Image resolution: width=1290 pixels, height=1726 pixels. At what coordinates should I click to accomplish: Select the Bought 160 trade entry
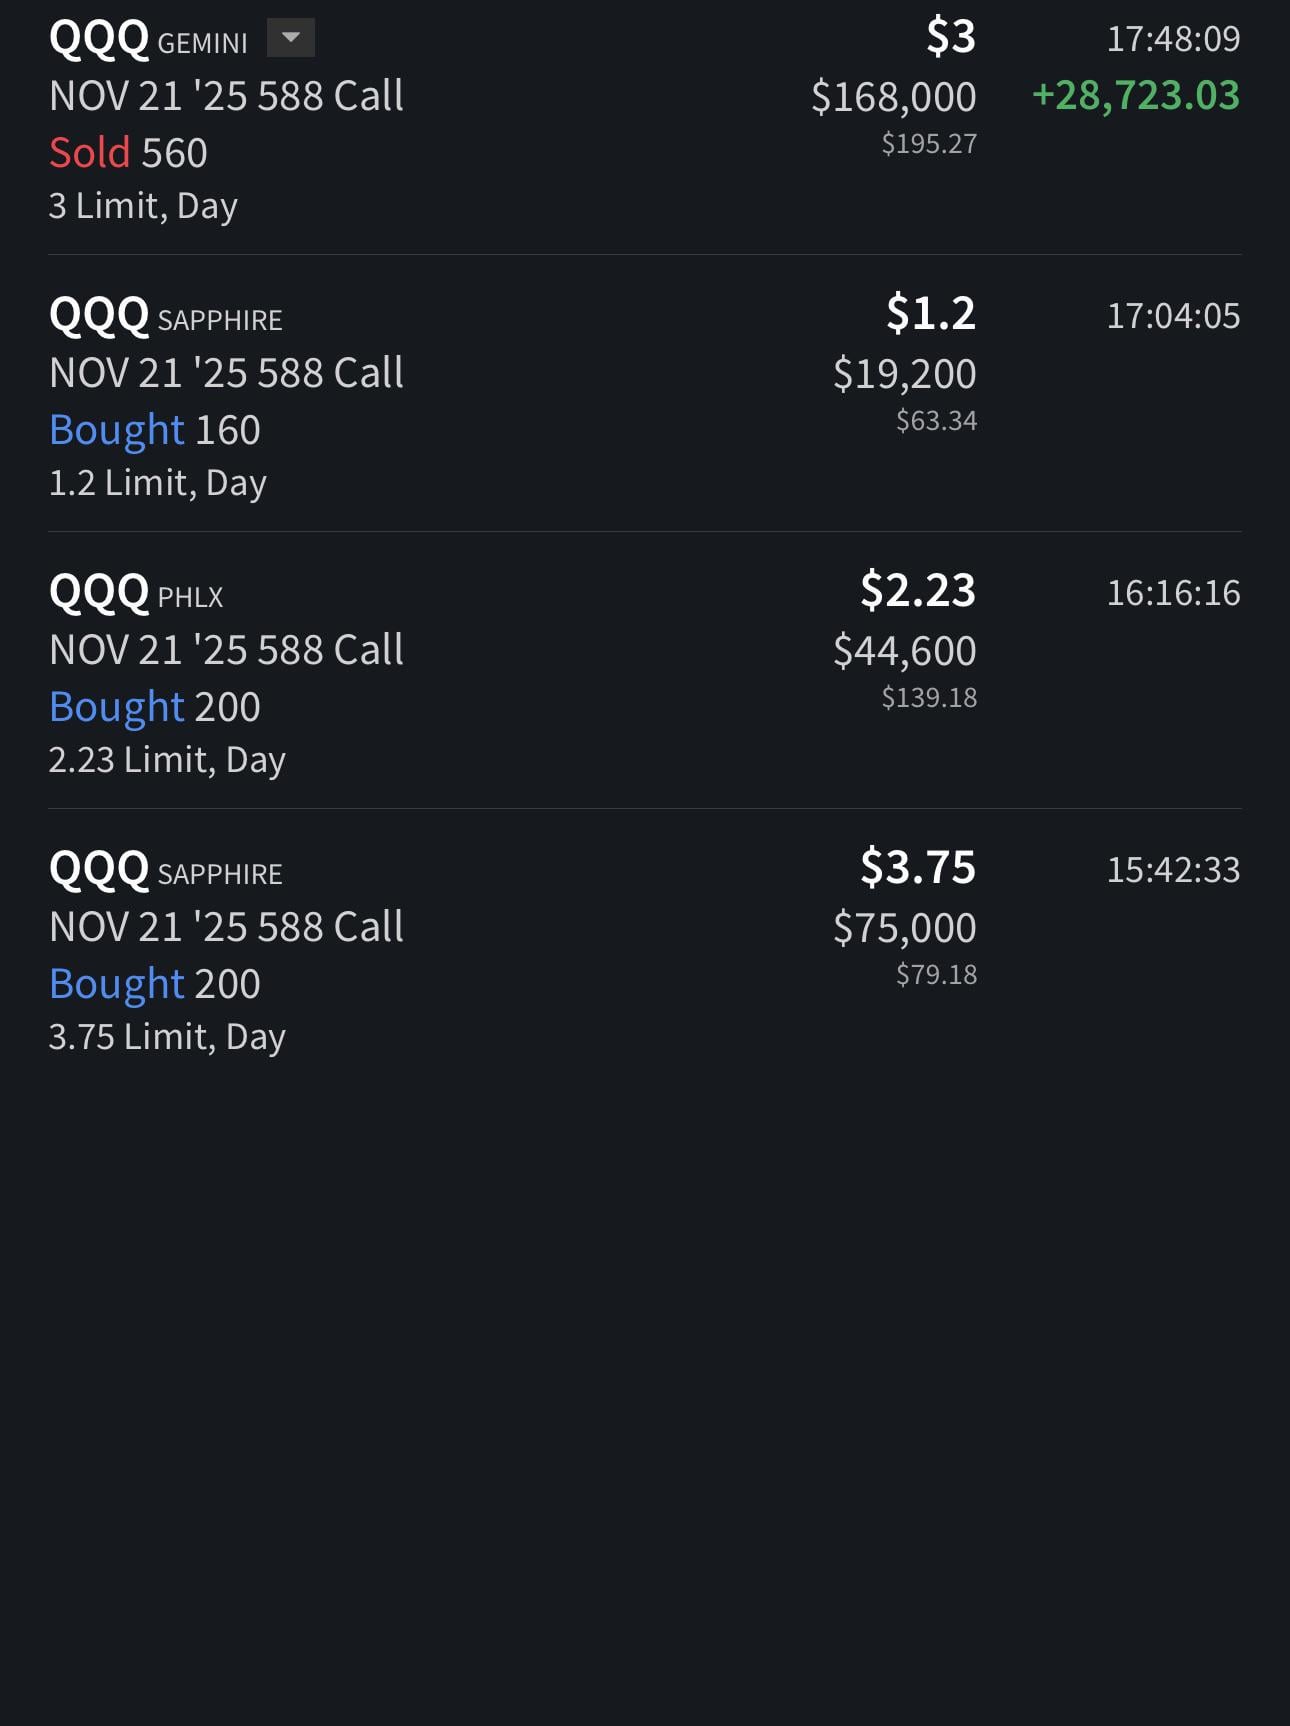pyautogui.click(x=154, y=430)
